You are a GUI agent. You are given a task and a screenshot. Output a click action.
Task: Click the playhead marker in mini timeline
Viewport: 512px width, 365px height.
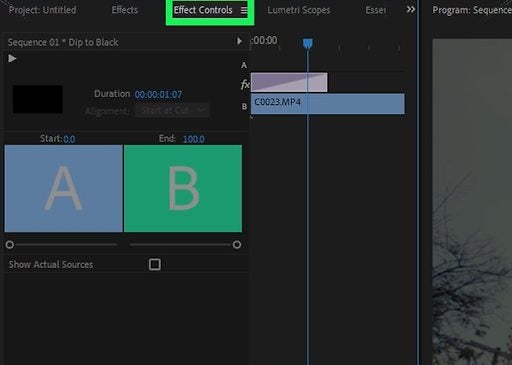click(x=308, y=43)
